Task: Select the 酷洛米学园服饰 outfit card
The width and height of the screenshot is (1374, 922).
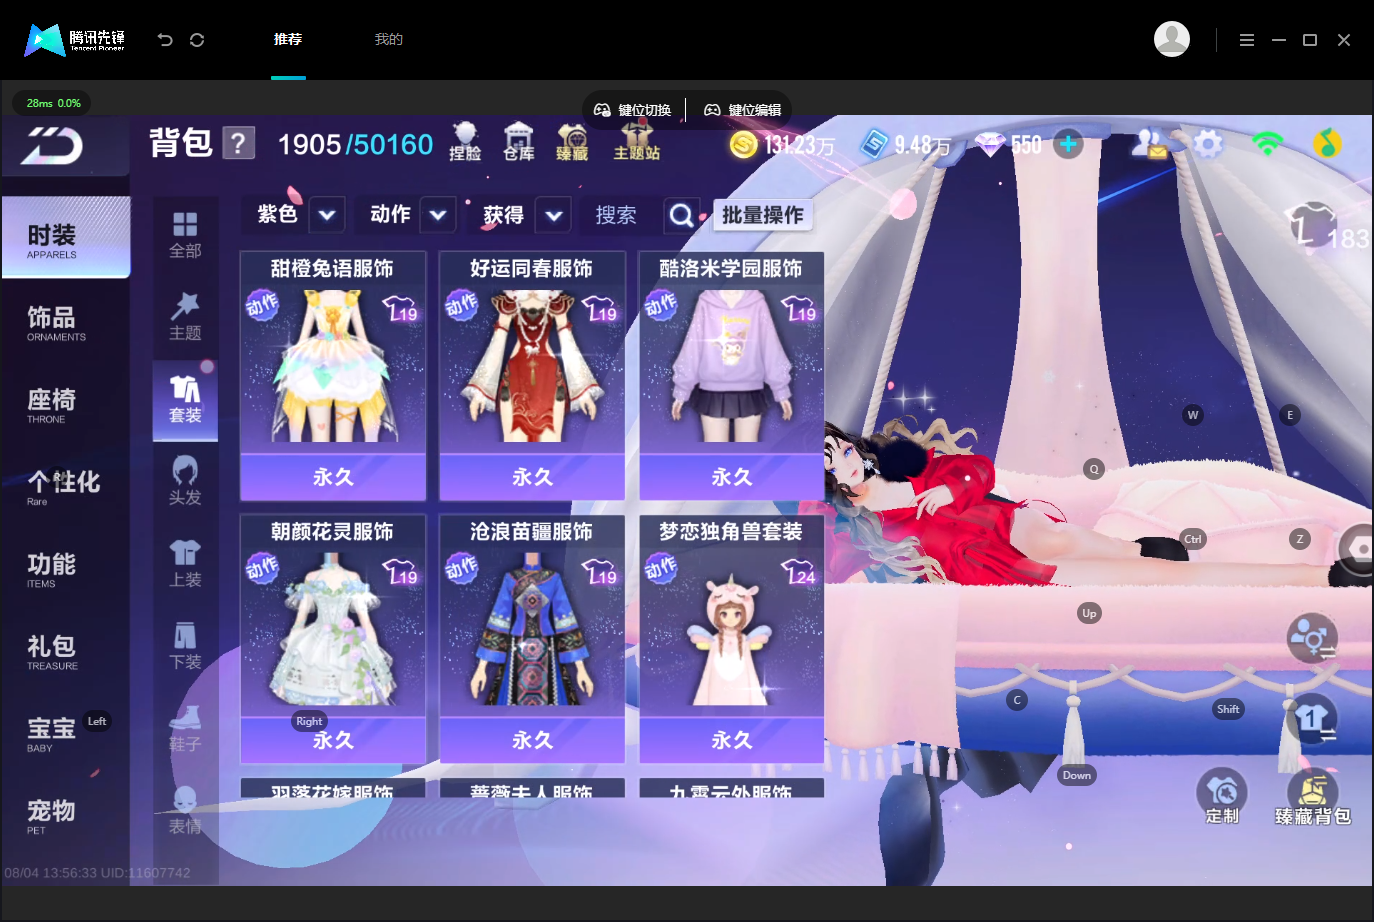Action: pos(732,376)
